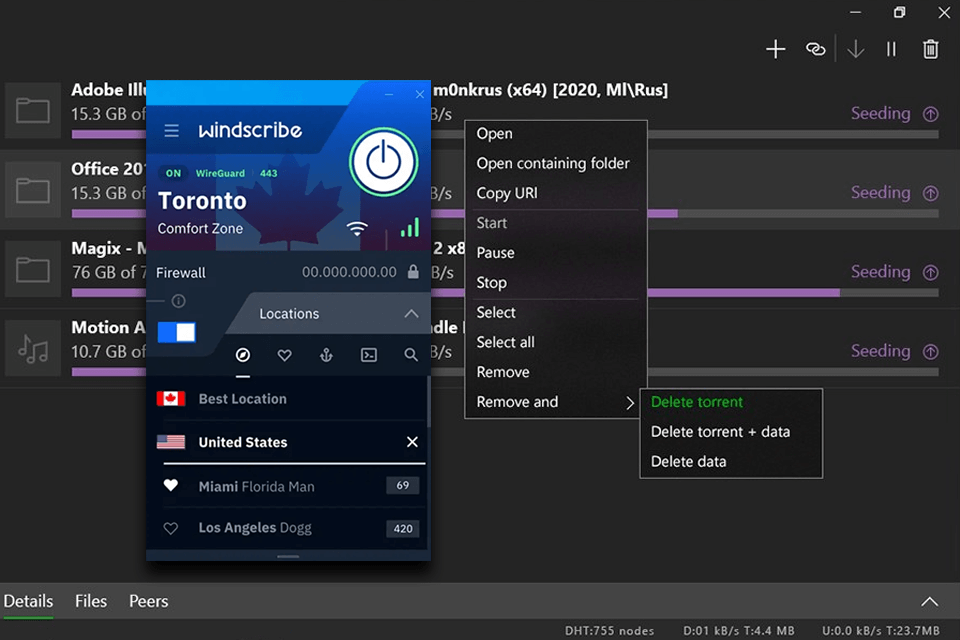Expand Remove and submenu arrow
The width and height of the screenshot is (960, 640).
point(630,402)
